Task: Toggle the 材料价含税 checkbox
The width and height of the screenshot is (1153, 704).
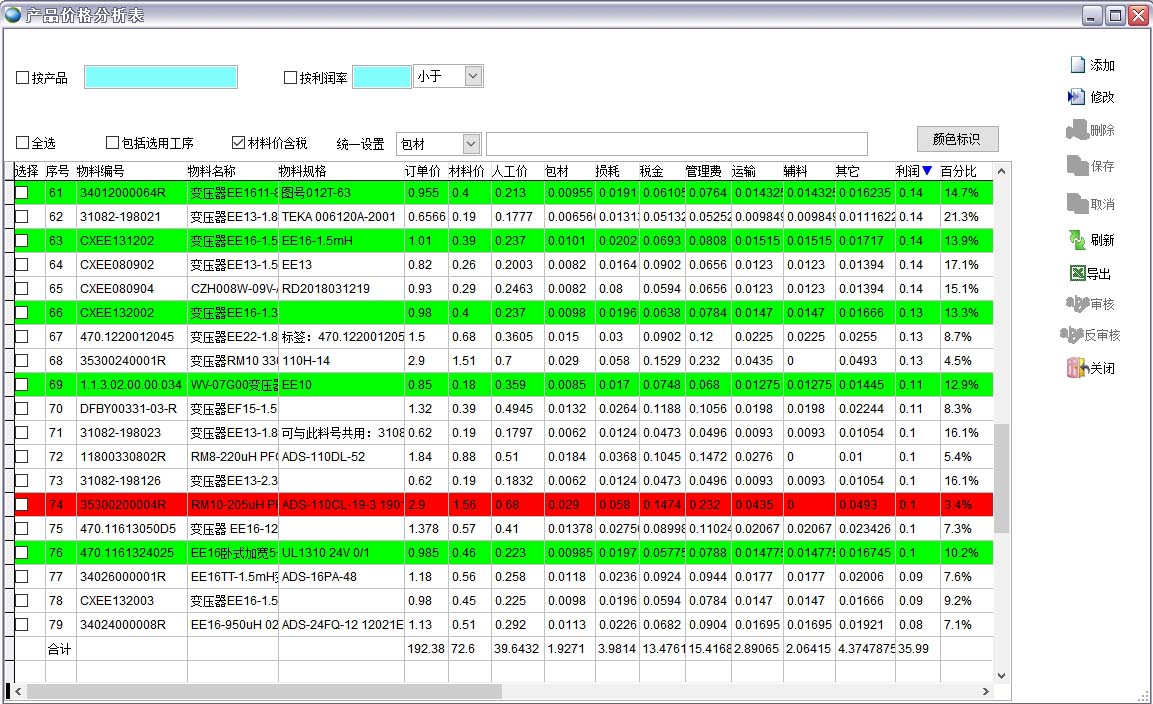Action: (238, 143)
